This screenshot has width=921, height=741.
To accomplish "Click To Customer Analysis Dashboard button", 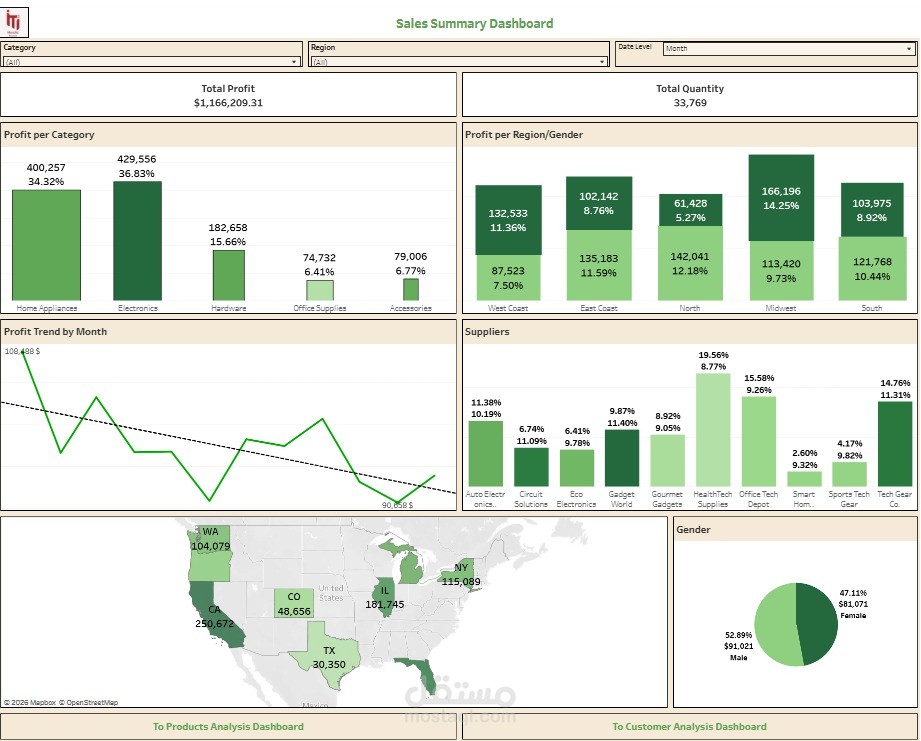I will pyautogui.click(x=690, y=727).
